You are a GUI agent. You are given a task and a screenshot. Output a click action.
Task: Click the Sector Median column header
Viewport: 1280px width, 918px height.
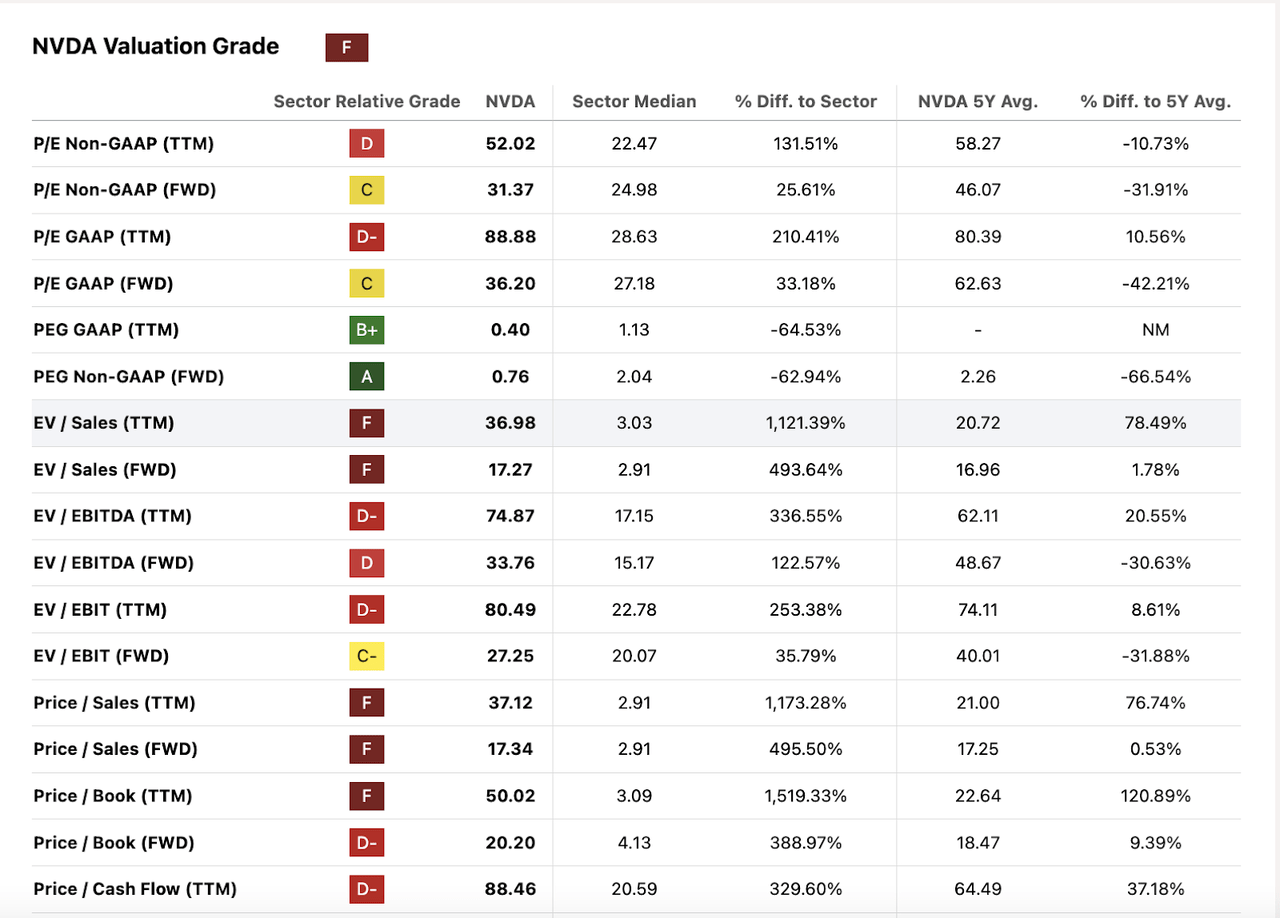point(634,101)
